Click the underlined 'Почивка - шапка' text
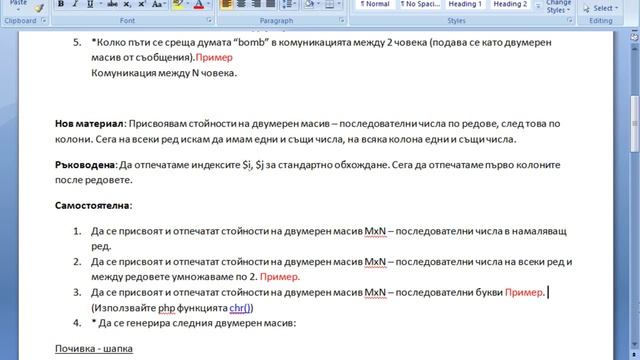 (94, 349)
